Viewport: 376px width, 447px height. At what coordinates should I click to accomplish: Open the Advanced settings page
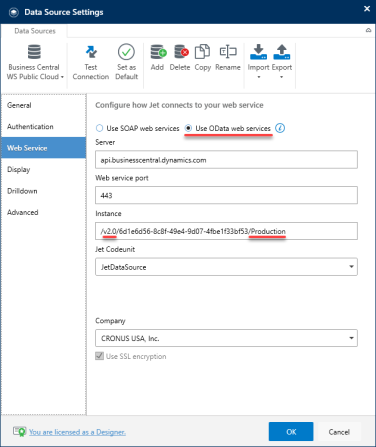coord(43,212)
